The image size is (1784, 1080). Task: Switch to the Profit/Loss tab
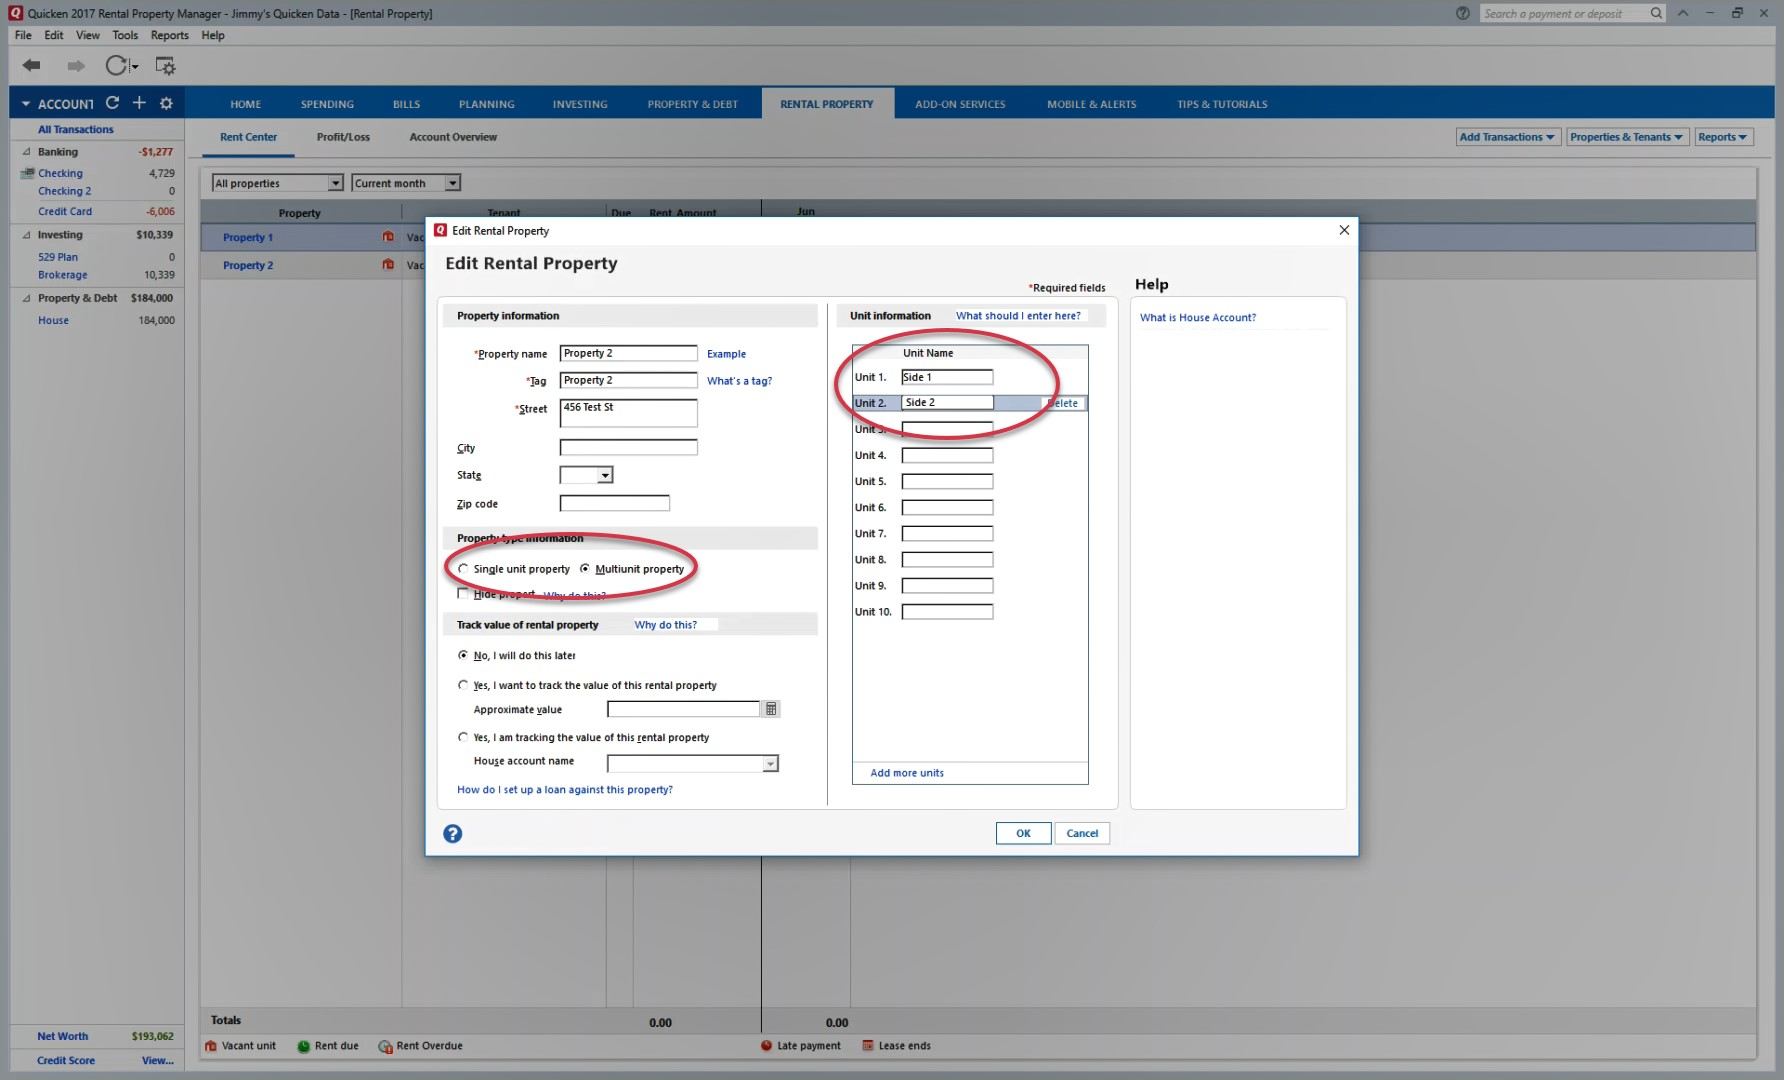[x=343, y=137]
